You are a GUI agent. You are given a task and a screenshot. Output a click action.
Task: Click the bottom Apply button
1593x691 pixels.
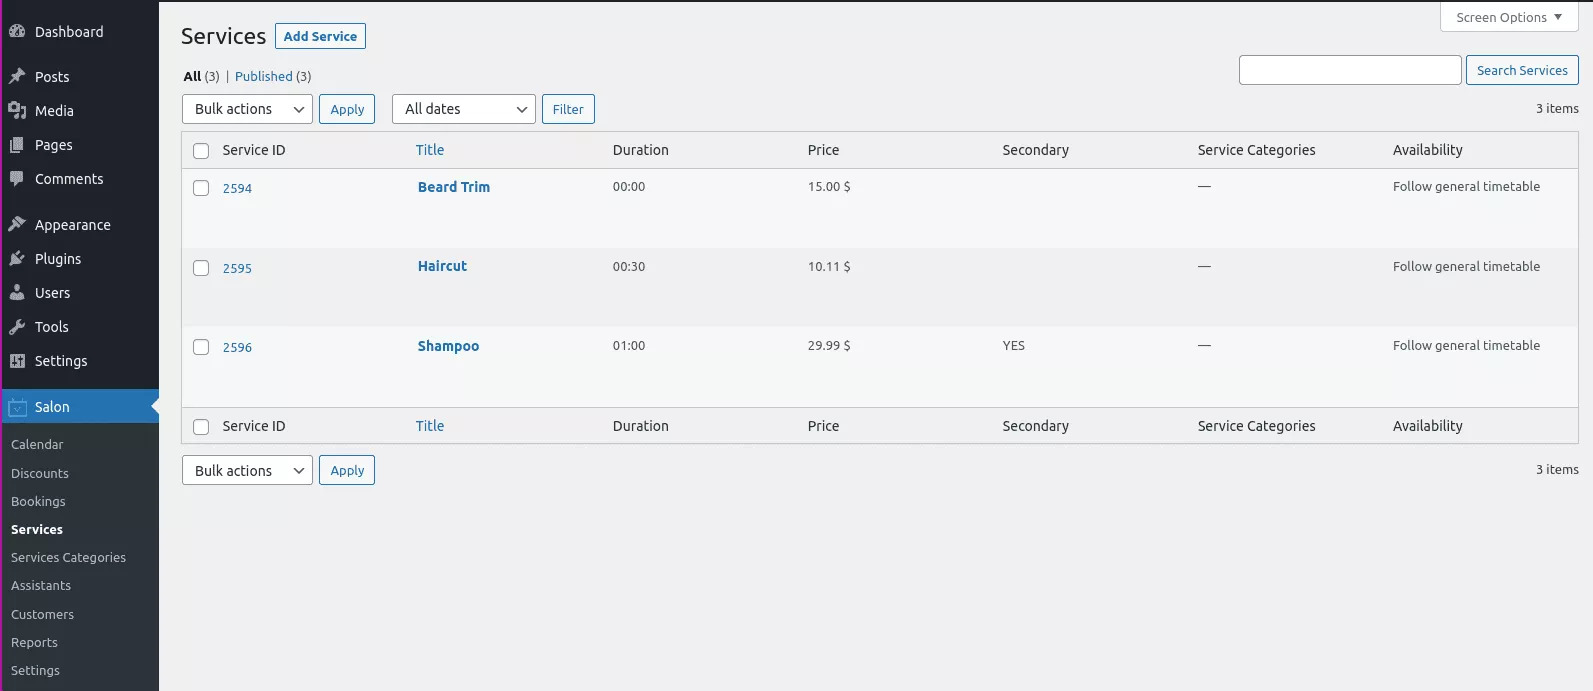pos(347,470)
